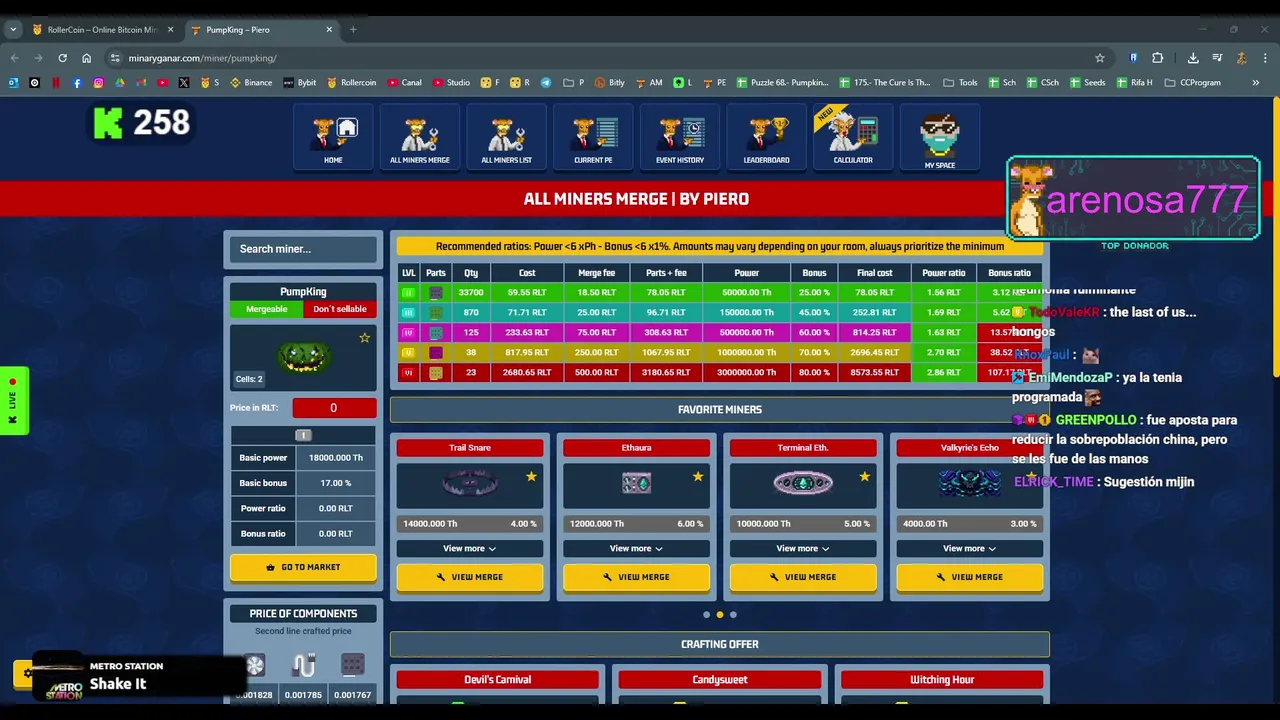Open the Binance bookmark
The height and width of the screenshot is (720, 1280).
[x=251, y=83]
